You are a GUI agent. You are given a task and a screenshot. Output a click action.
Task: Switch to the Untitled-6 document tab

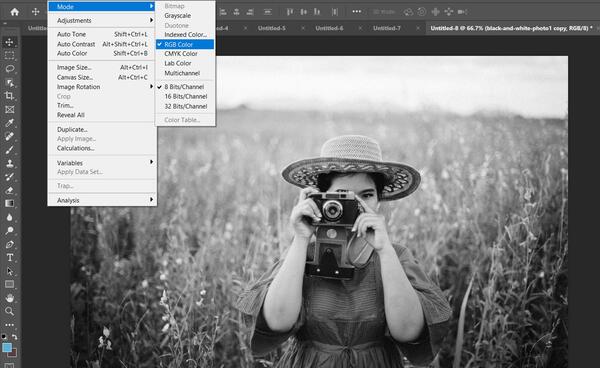[329, 28]
